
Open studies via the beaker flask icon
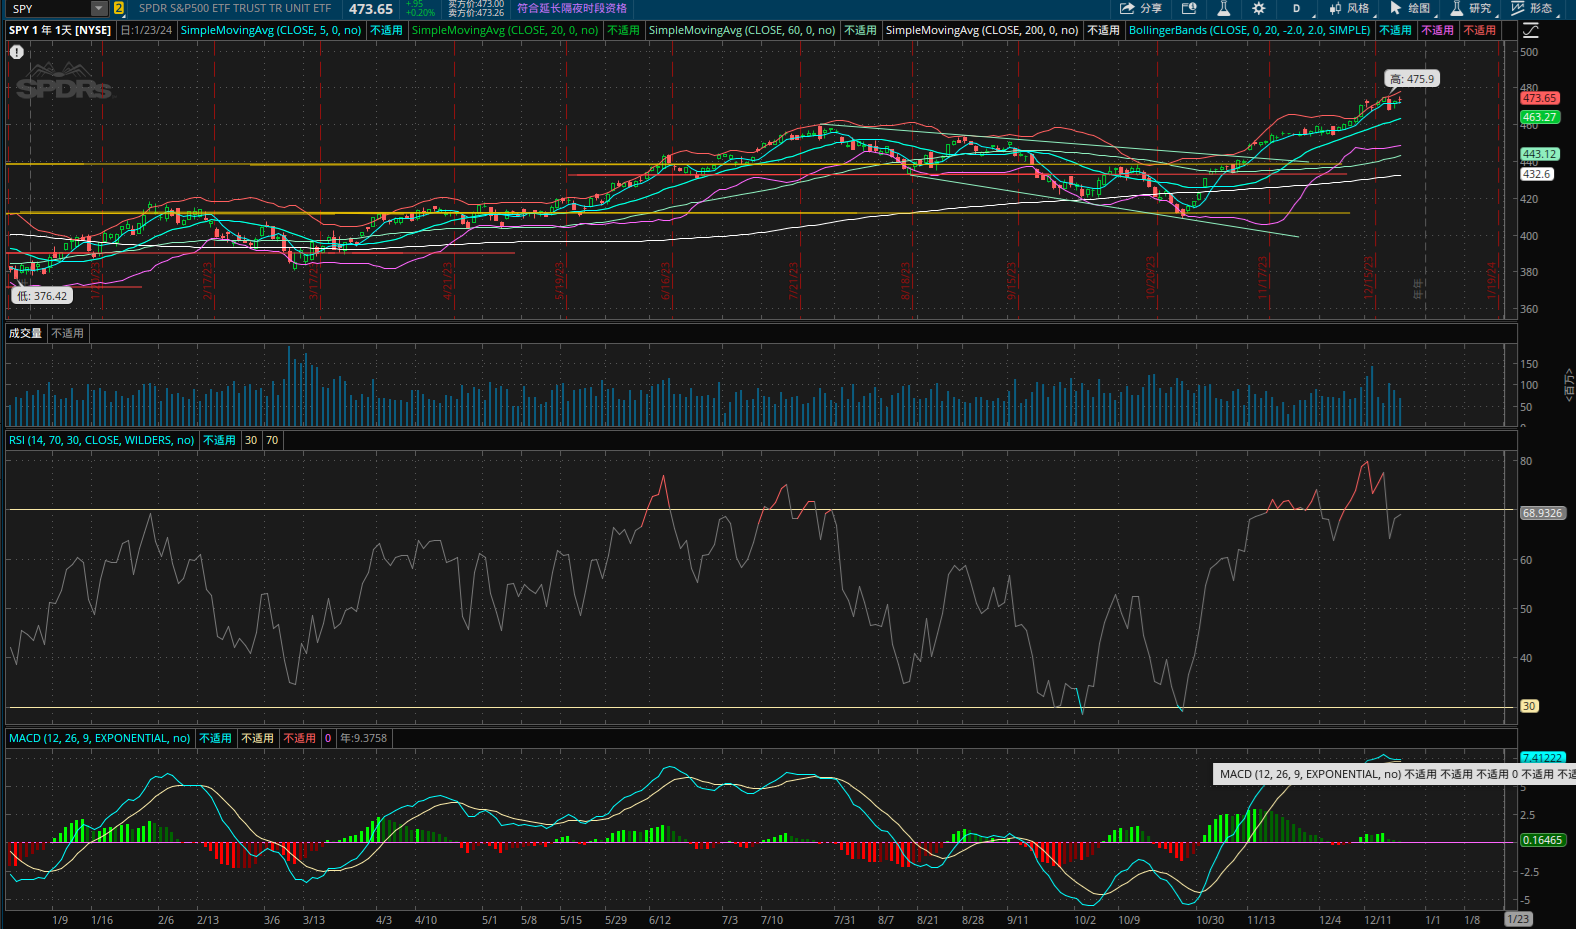(1223, 8)
